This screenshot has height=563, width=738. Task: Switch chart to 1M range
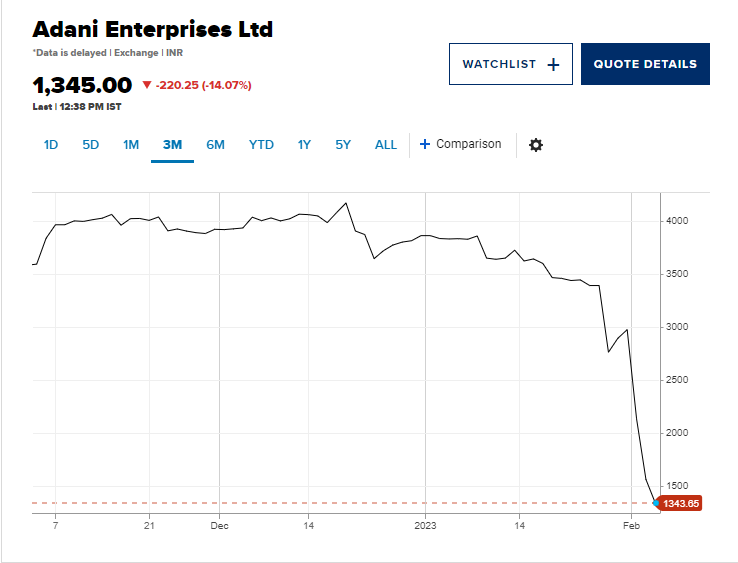(x=131, y=145)
